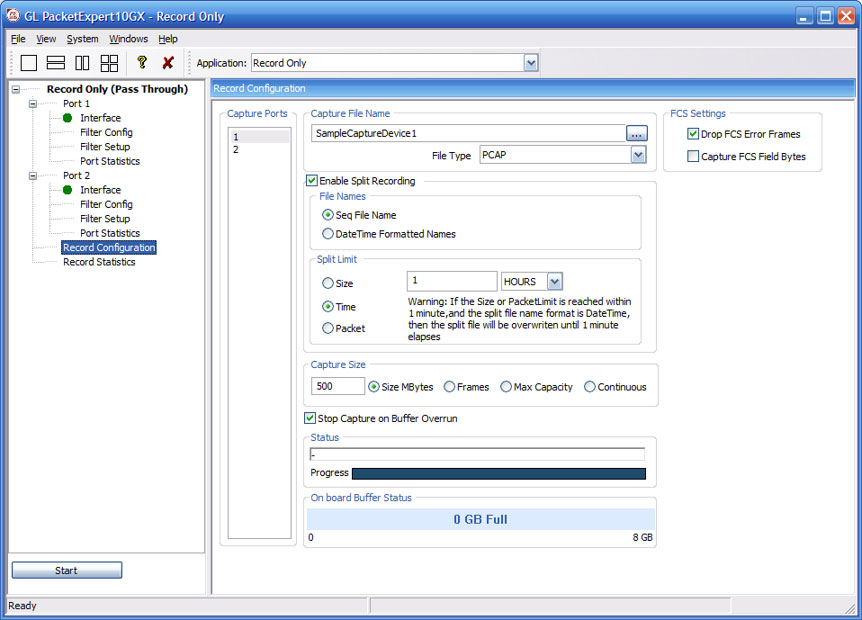Open the Application dropdown list

click(531, 63)
